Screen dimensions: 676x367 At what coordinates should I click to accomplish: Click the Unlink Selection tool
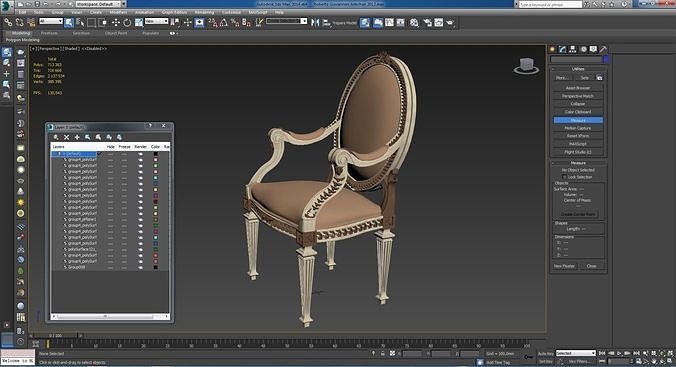19,22
